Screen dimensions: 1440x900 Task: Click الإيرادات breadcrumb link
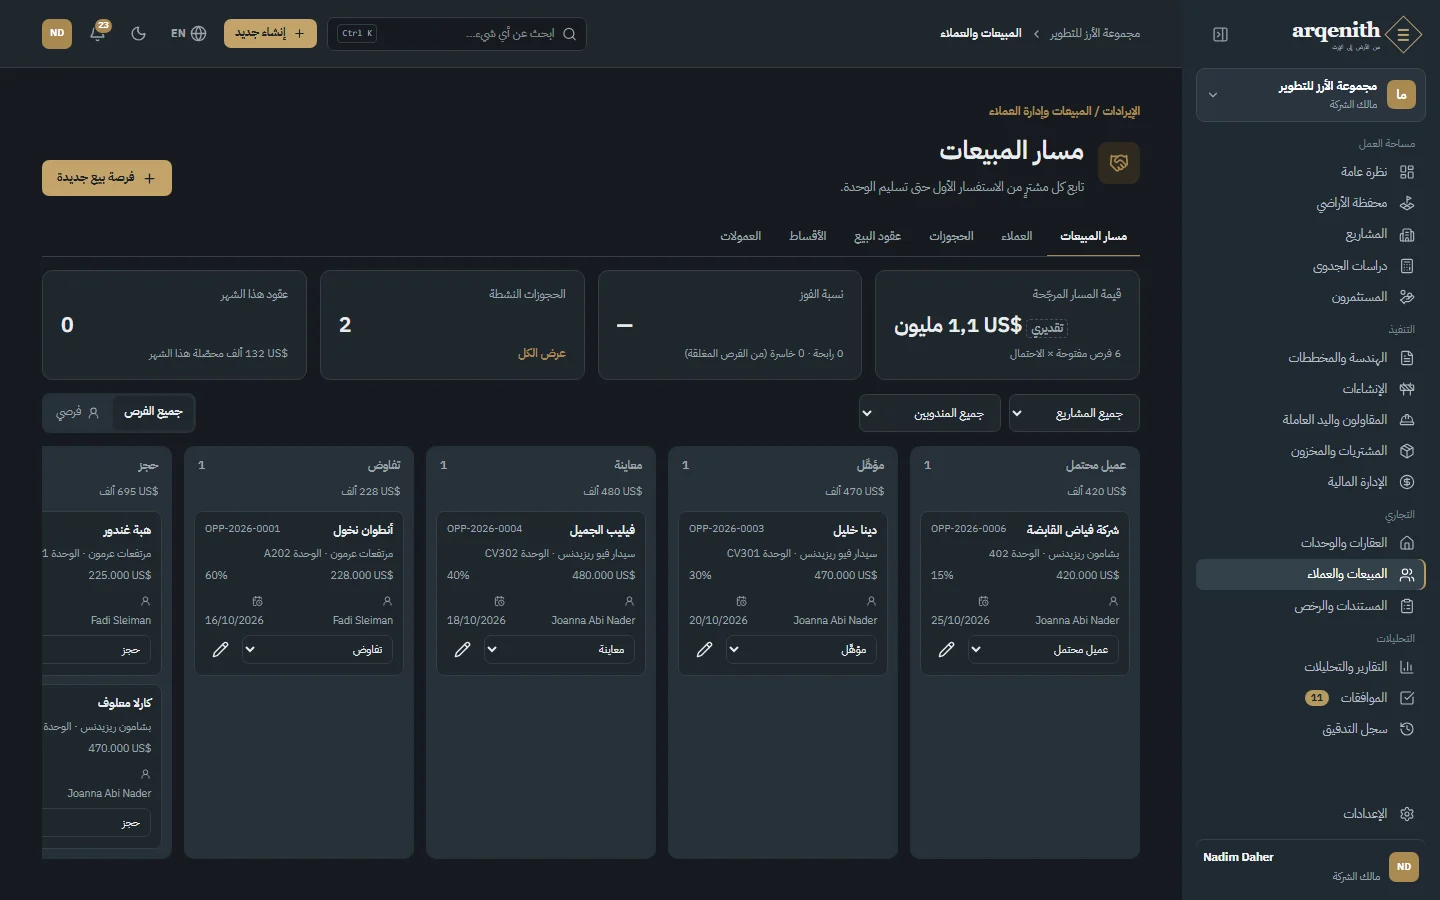[x=1121, y=111]
